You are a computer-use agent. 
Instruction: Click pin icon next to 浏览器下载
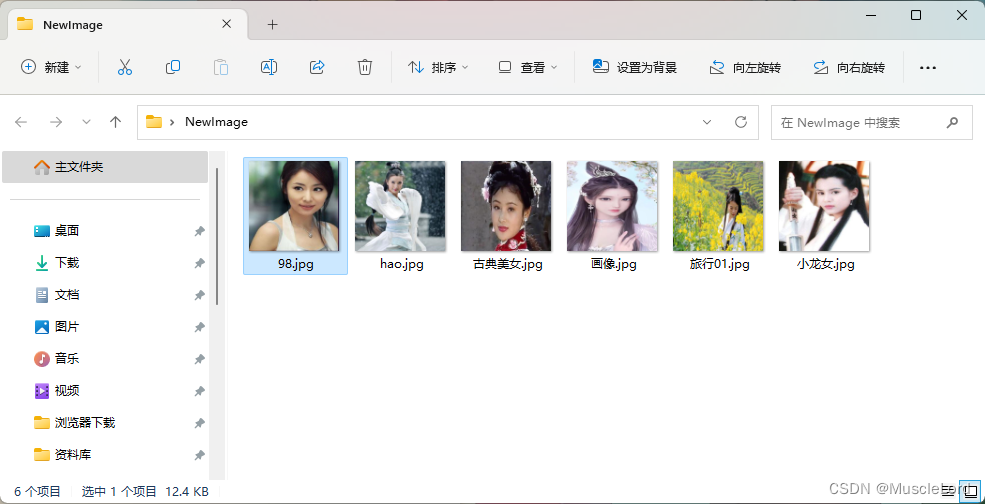(x=199, y=424)
